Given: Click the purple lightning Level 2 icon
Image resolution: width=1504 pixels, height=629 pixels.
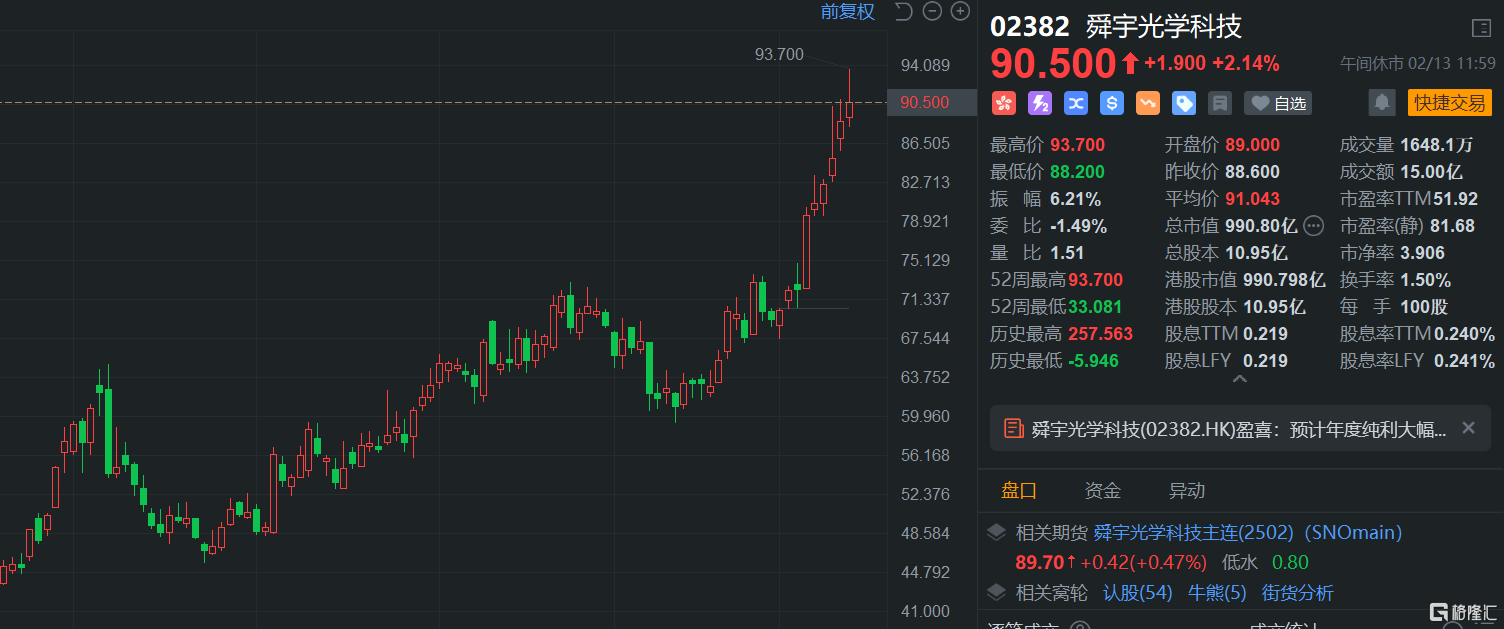Looking at the screenshot, I should [x=1039, y=103].
